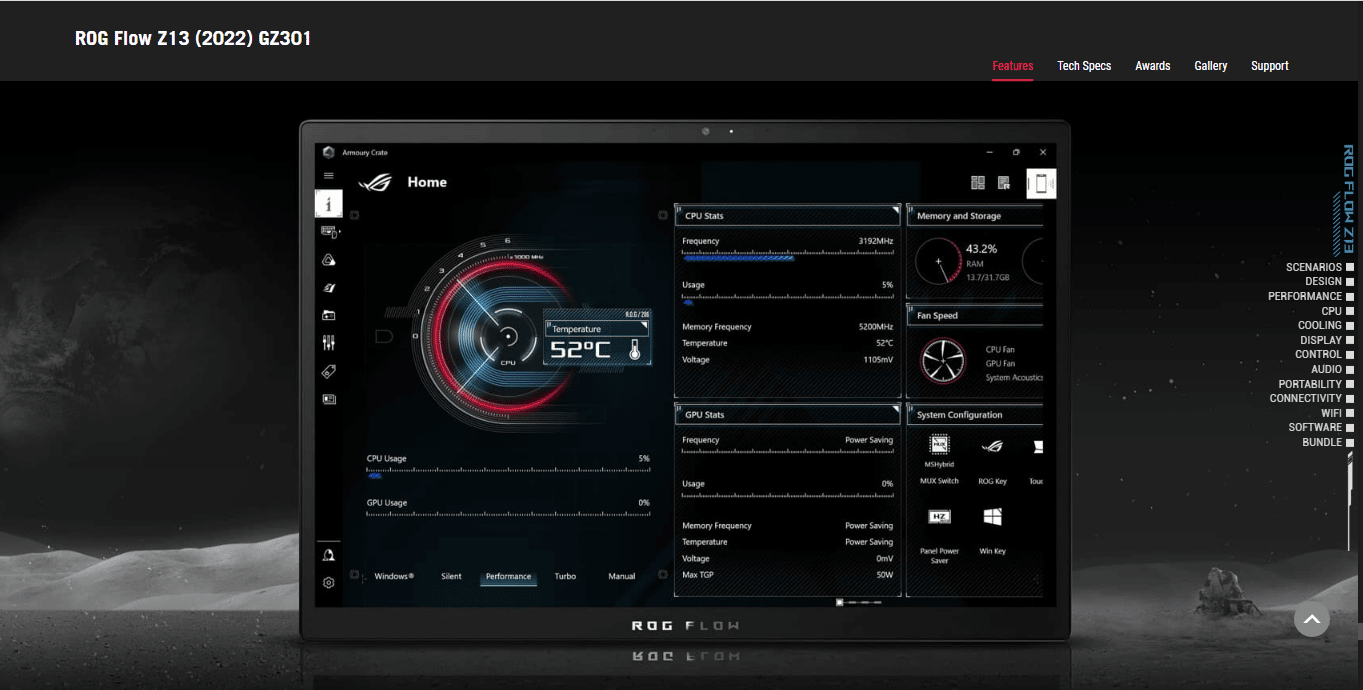Switch to the Support tab
The image size is (1363, 690).
(1270, 66)
